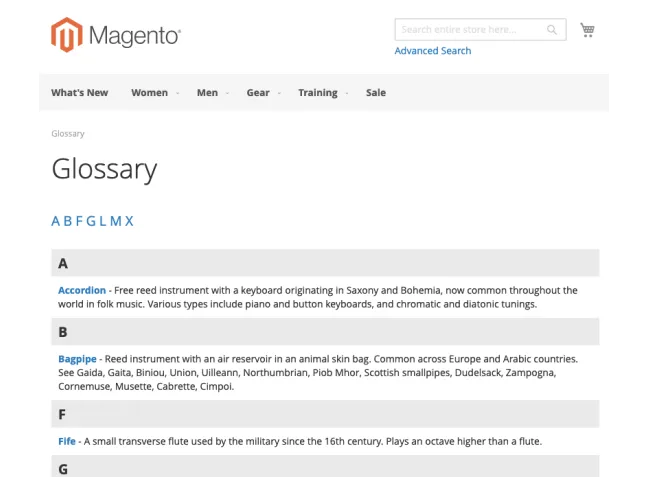Image resolution: width=648 pixels, height=477 pixels.
Task: Jump to letter F in the glossary index
Action: 79,221
